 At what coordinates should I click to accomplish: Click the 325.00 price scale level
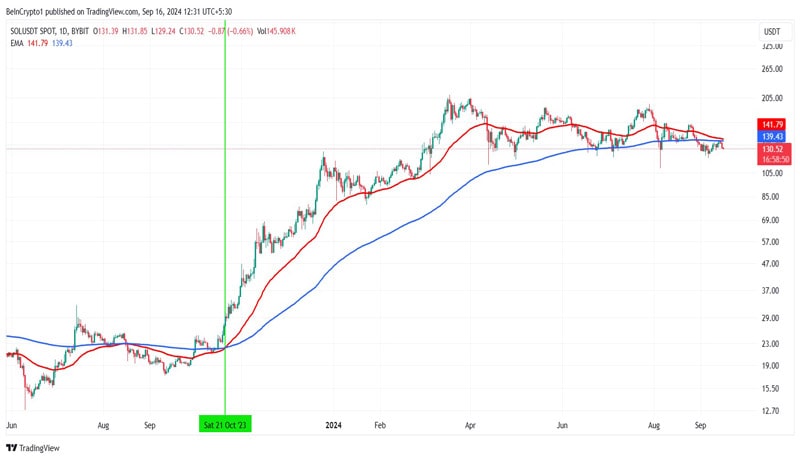click(772, 46)
